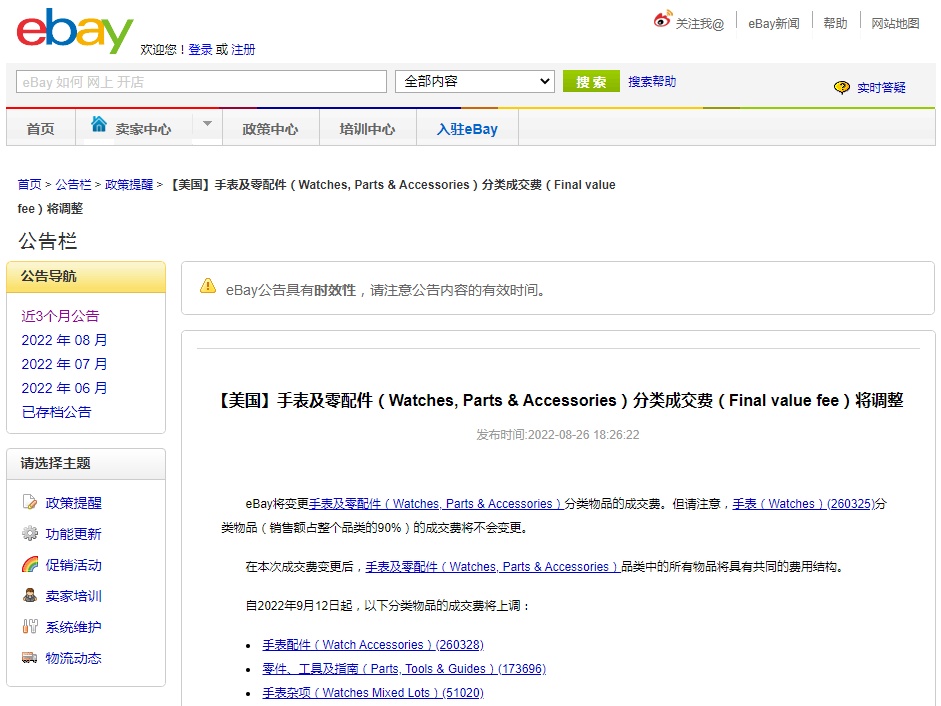Open Weibo via the 关注我@ icon

point(660,17)
